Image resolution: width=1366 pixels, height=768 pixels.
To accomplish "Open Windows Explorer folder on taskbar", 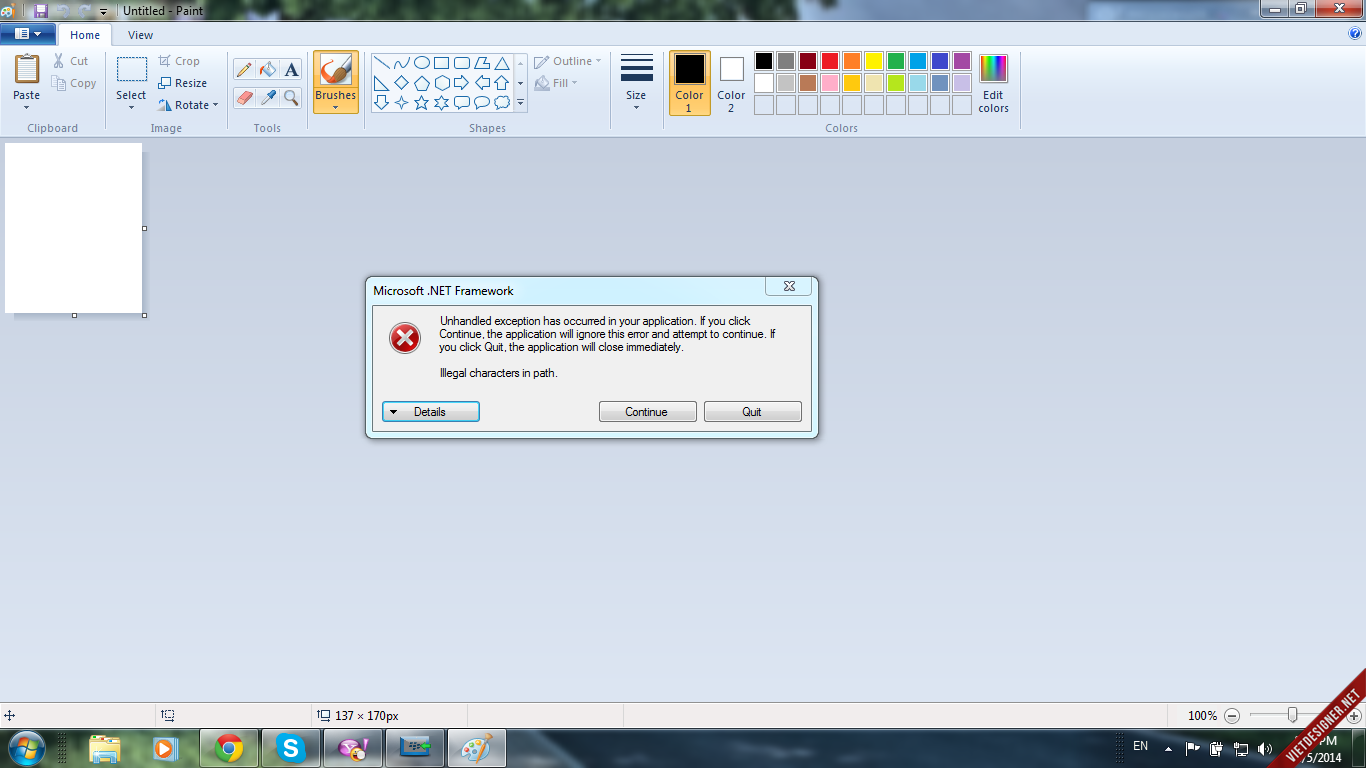I will (x=105, y=748).
